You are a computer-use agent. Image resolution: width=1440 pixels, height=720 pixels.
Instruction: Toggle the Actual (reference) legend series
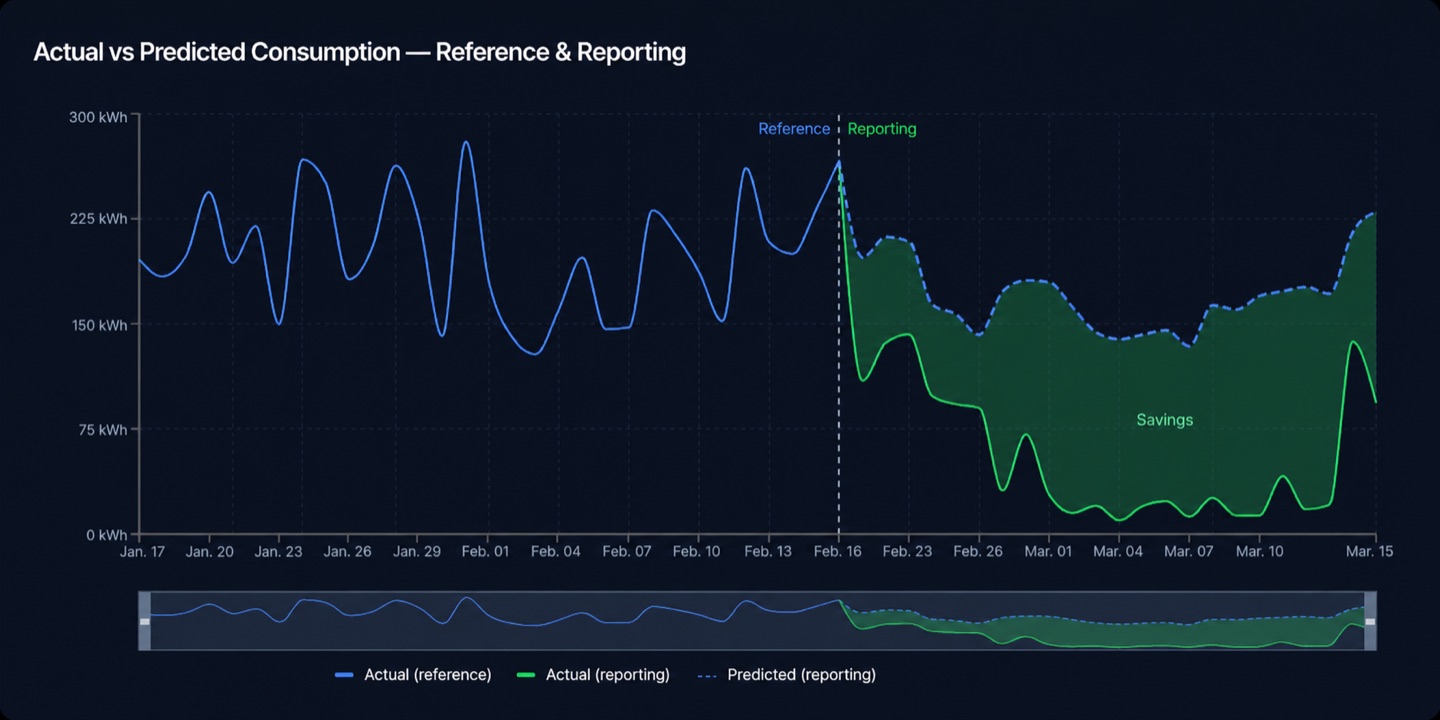[x=413, y=675]
